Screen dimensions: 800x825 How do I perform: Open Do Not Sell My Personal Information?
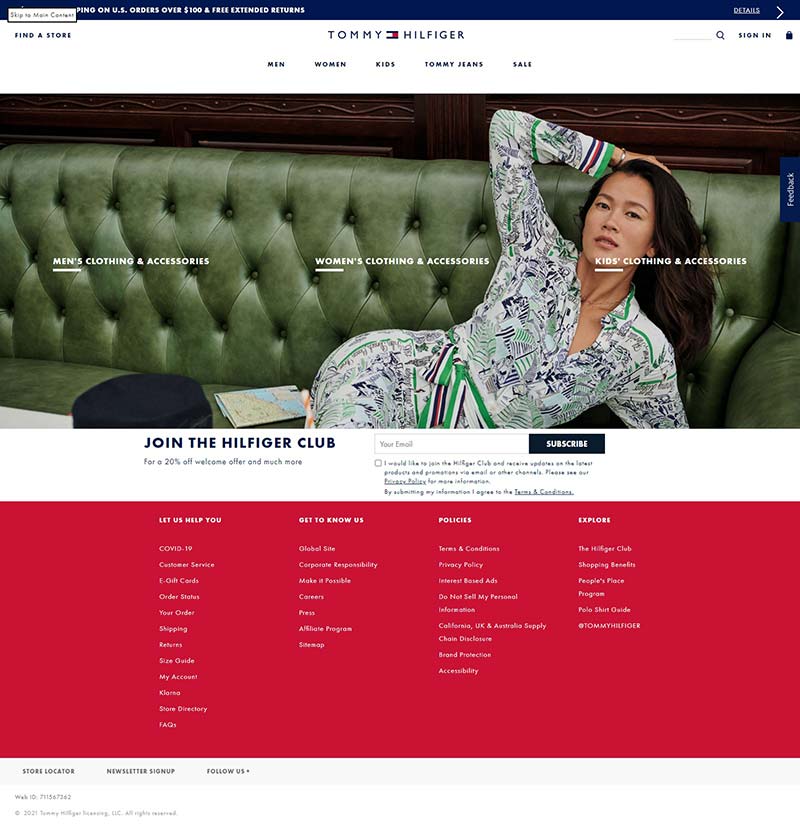[478, 603]
